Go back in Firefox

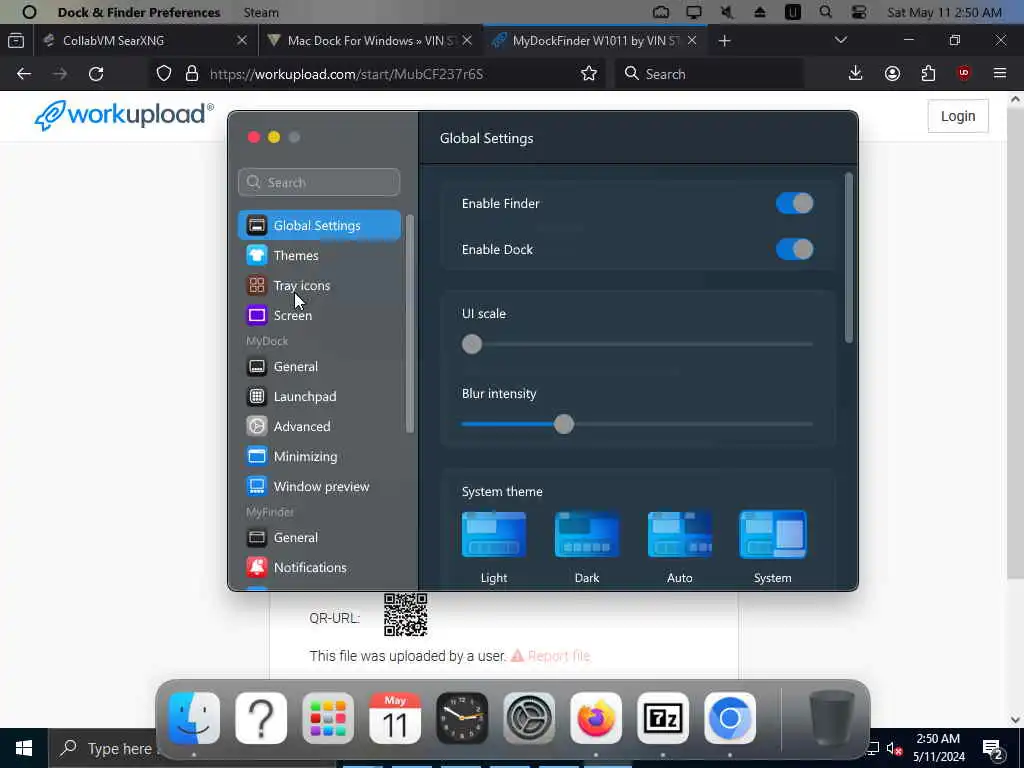pos(24,74)
